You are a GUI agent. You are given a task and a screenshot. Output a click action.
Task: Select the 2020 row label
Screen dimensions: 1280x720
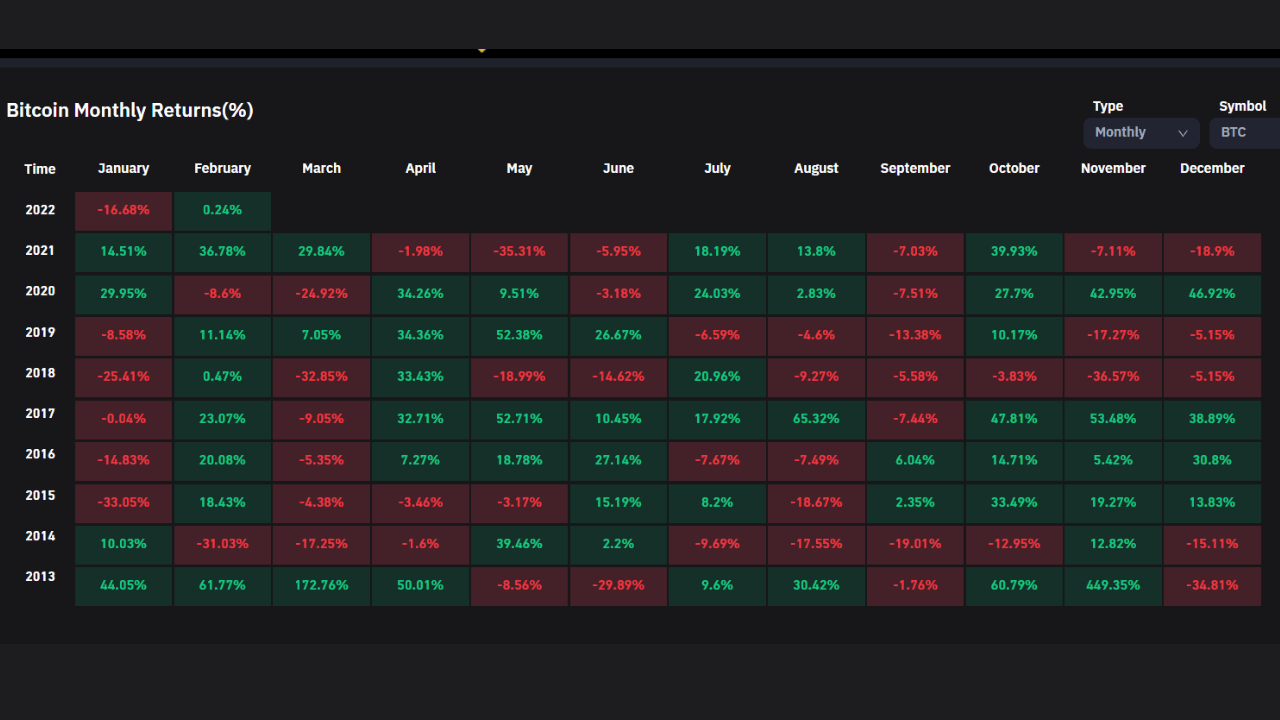[40, 291]
